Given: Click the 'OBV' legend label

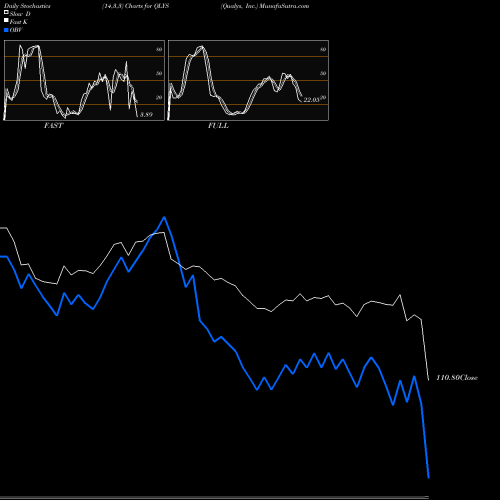Looking at the screenshot, I should point(16,30).
